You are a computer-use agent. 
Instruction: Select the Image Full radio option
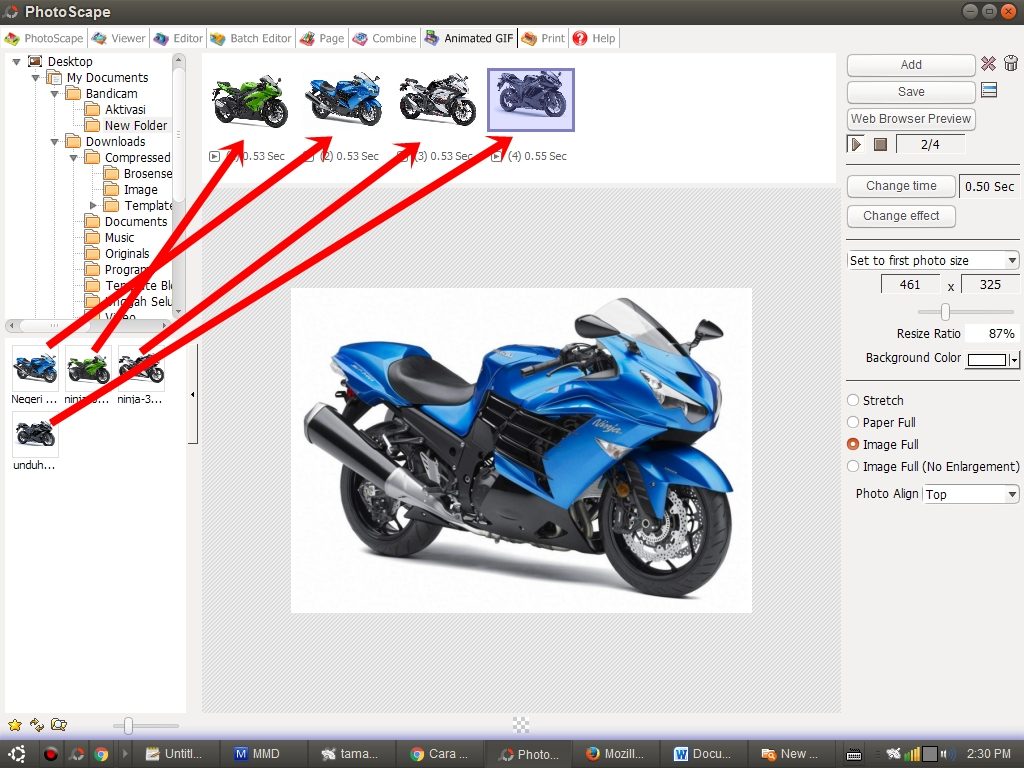(x=853, y=445)
